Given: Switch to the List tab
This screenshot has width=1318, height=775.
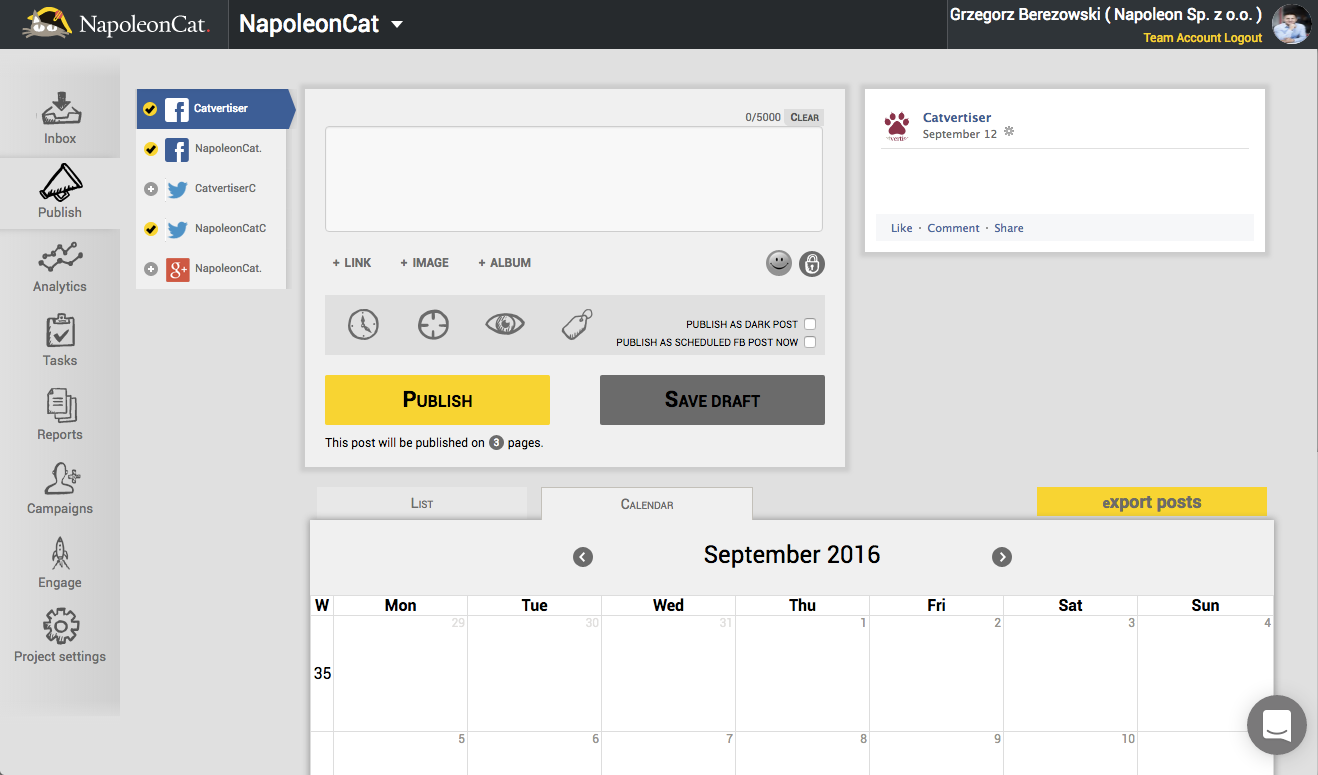Looking at the screenshot, I should [422, 503].
